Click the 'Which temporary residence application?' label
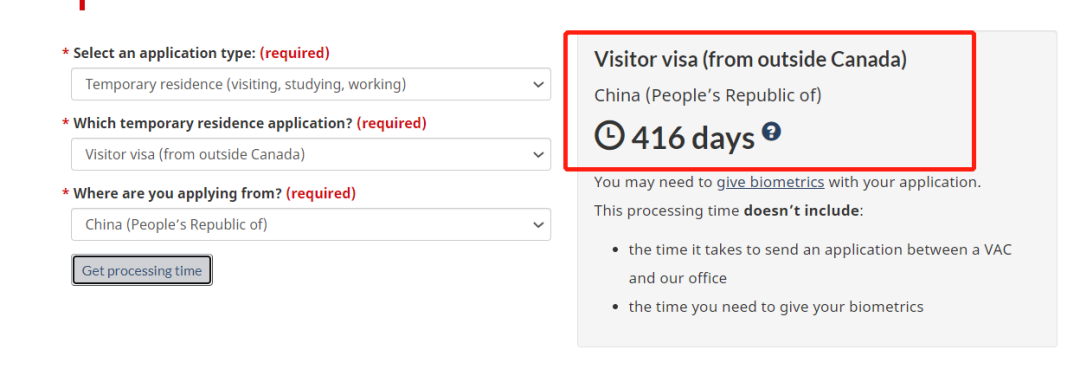 pos(214,123)
